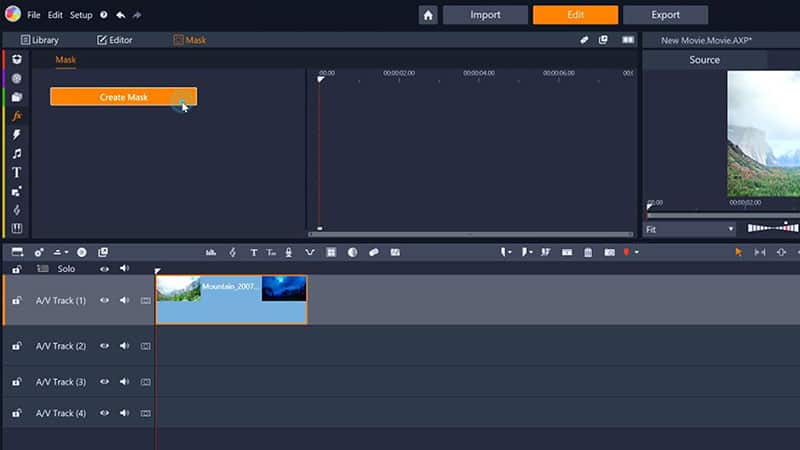The image size is (800, 450).
Task: Toggle the lock on A/V Track (3)
Action: click(17, 382)
